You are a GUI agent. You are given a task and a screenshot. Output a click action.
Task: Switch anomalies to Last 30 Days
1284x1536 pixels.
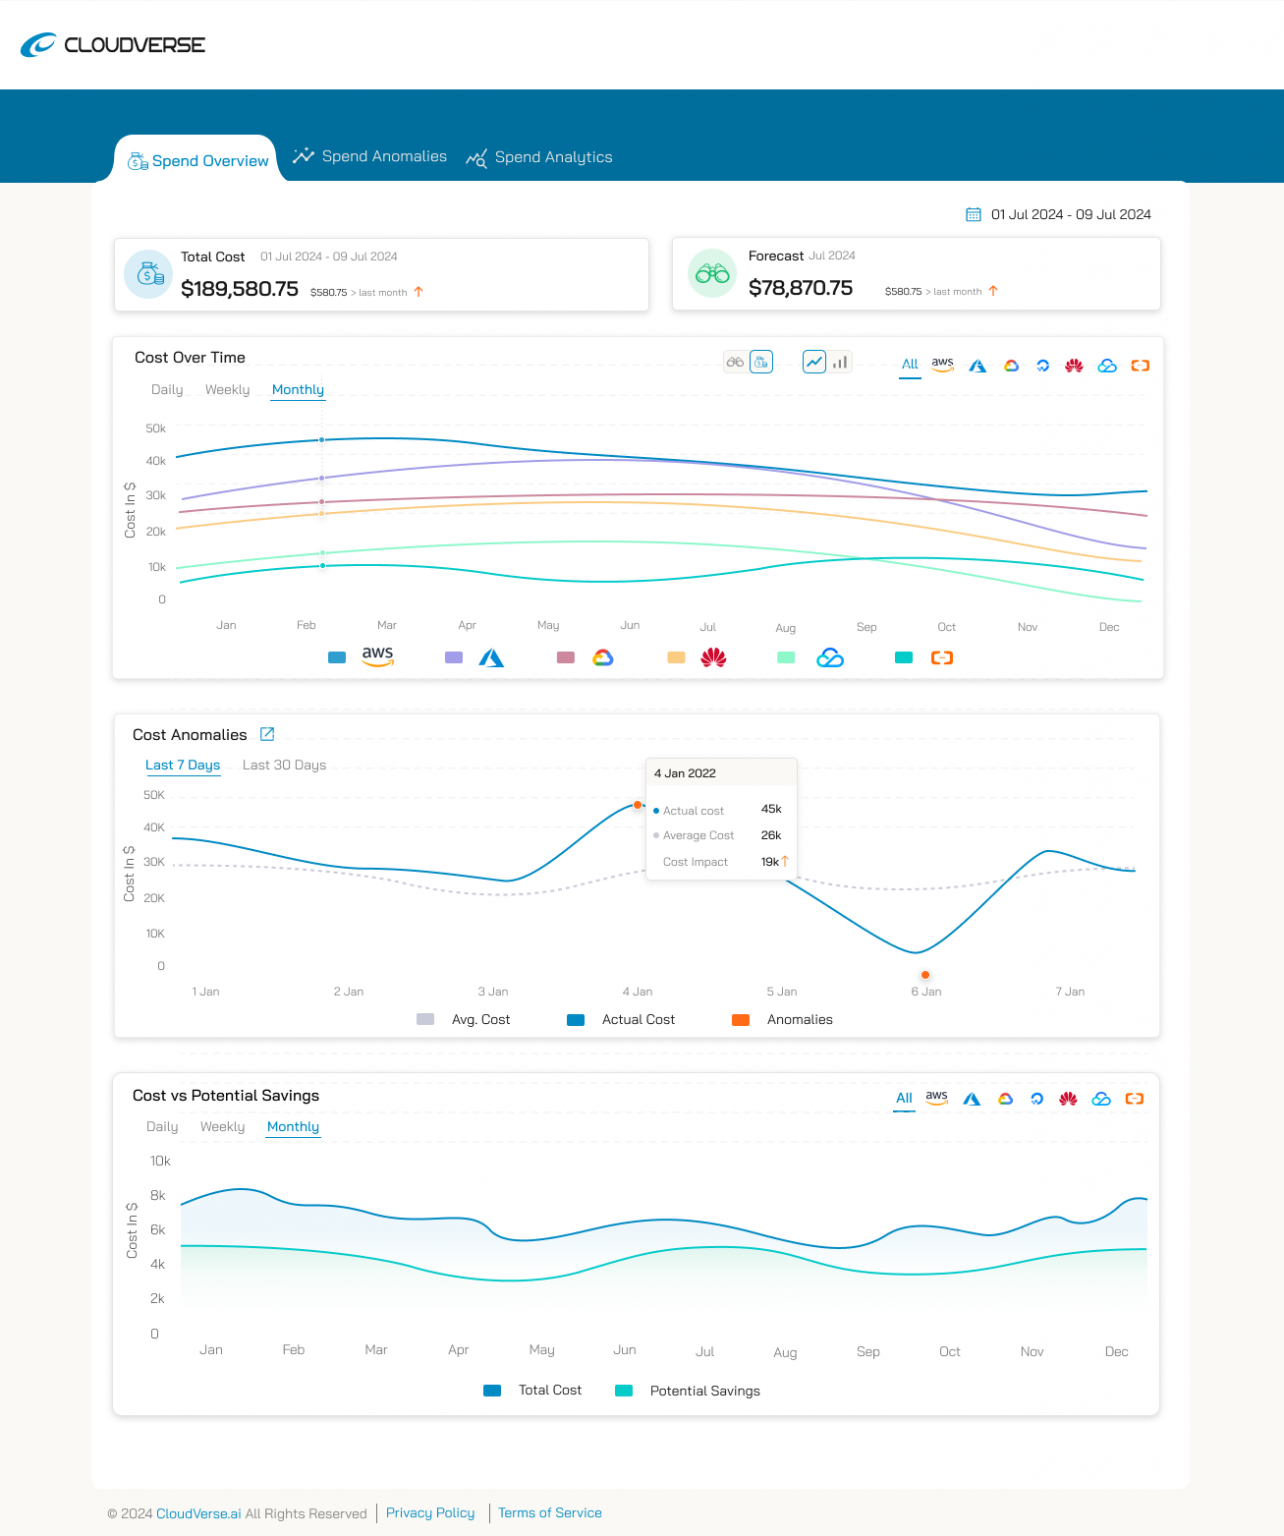(x=284, y=765)
